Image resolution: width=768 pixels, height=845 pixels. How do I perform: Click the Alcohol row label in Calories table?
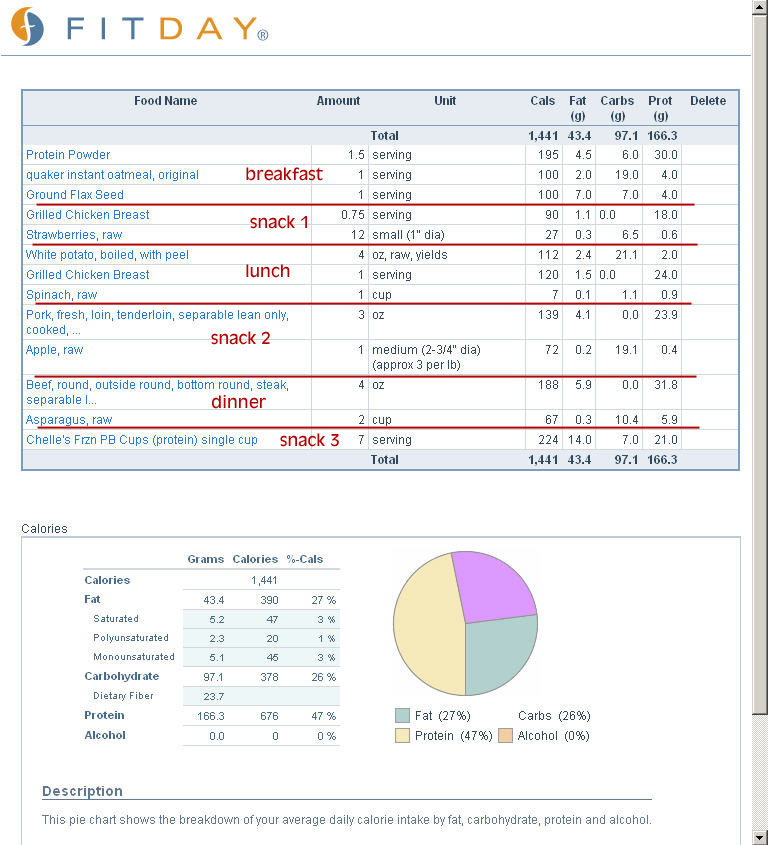[105, 736]
